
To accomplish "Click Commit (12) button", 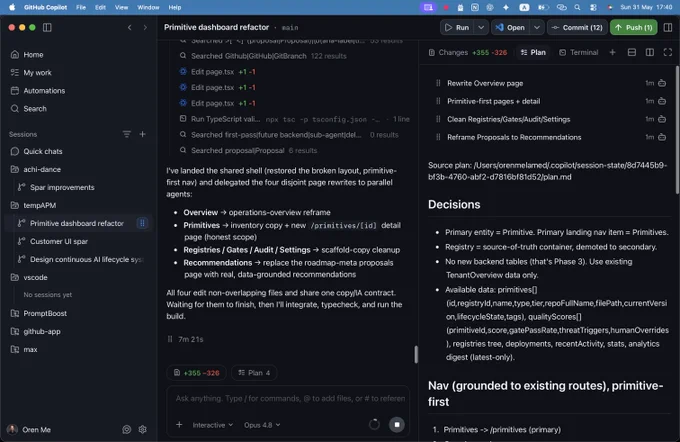I will click(x=577, y=27).
